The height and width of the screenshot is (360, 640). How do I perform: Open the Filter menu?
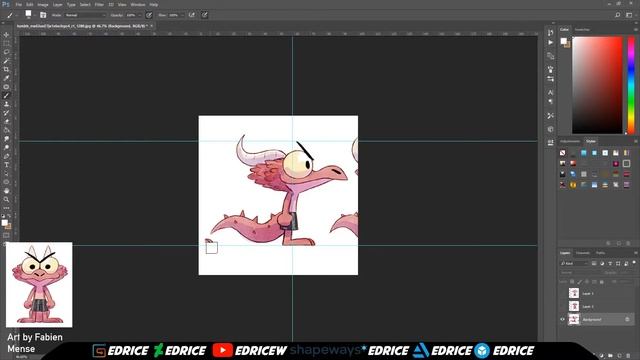point(99,4)
